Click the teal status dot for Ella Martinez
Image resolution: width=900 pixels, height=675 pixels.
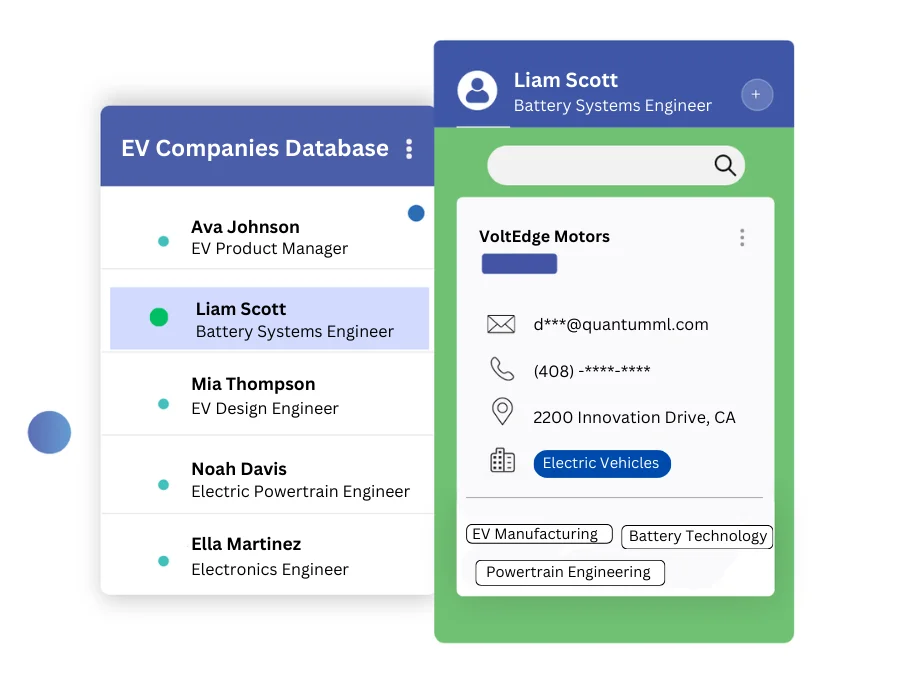click(164, 561)
